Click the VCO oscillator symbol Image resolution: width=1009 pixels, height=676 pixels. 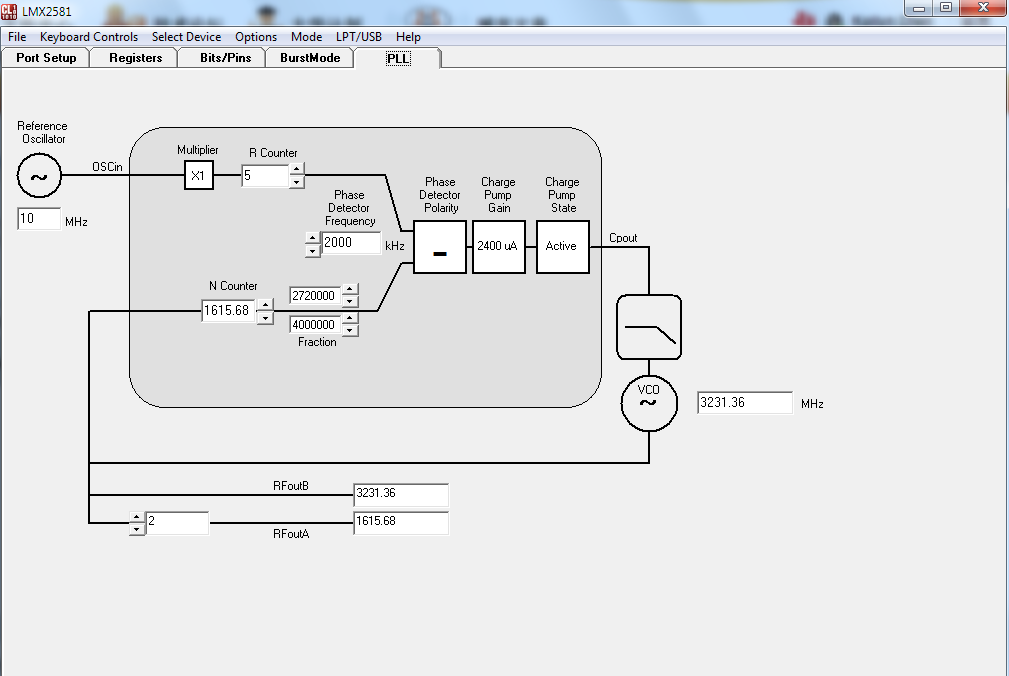(649, 403)
